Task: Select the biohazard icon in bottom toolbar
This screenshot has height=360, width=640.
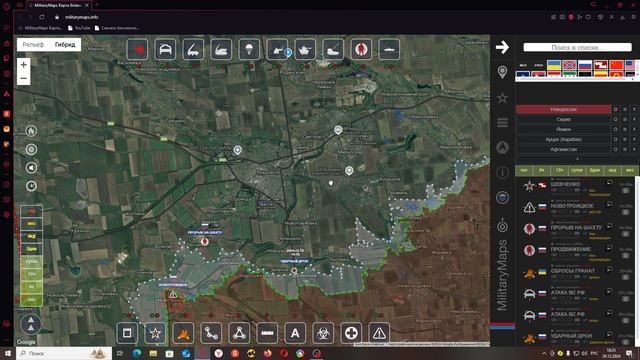Action: pos(323,333)
